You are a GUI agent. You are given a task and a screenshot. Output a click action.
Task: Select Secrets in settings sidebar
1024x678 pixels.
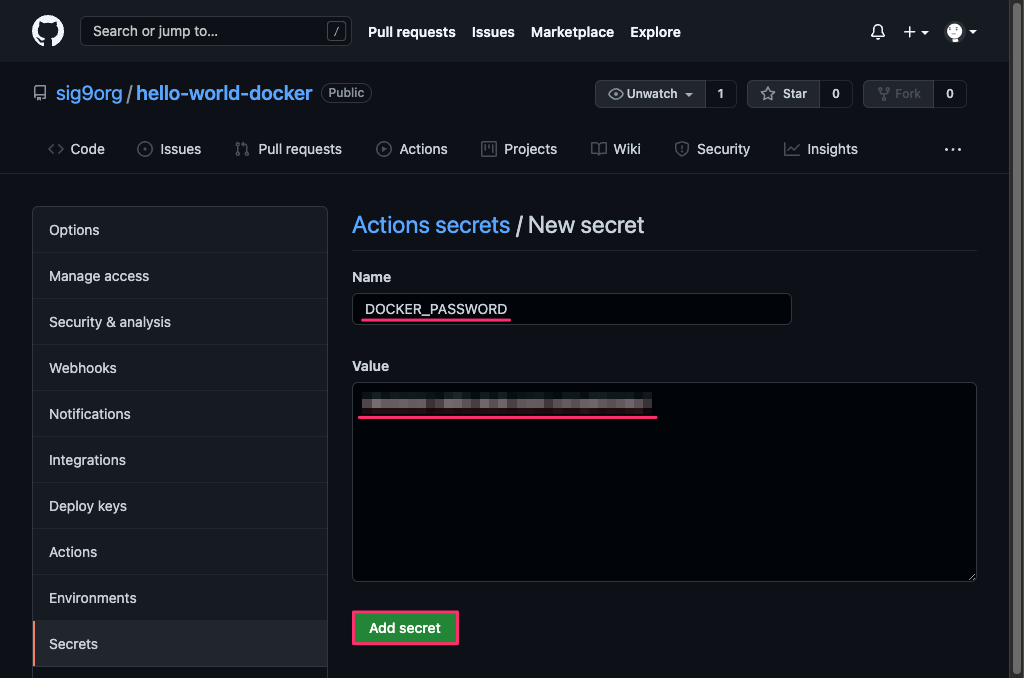[x=180, y=644]
